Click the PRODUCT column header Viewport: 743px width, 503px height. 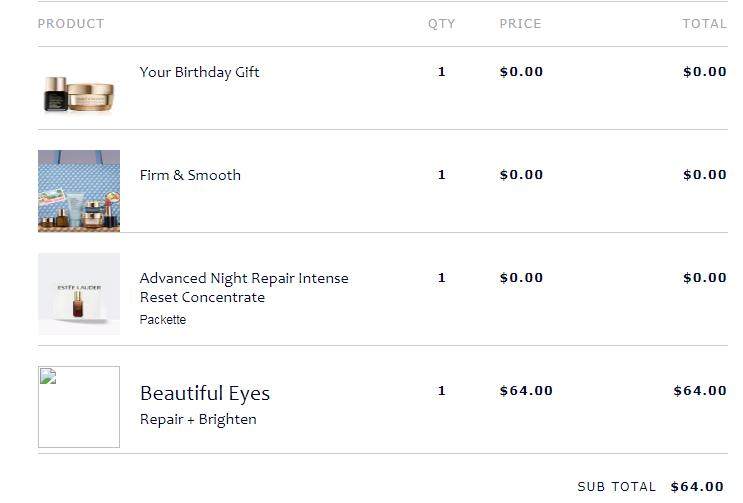point(71,24)
